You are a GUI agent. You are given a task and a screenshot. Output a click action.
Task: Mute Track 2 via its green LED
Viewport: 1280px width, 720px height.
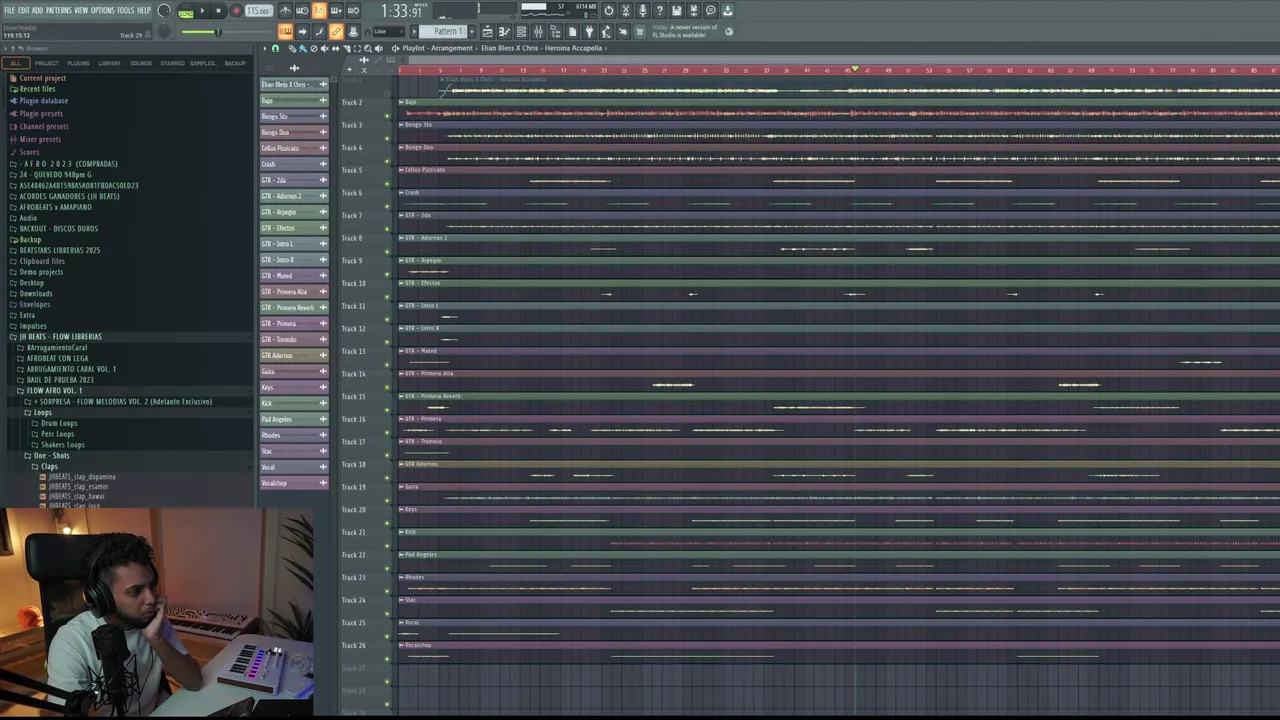(x=387, y=116)
